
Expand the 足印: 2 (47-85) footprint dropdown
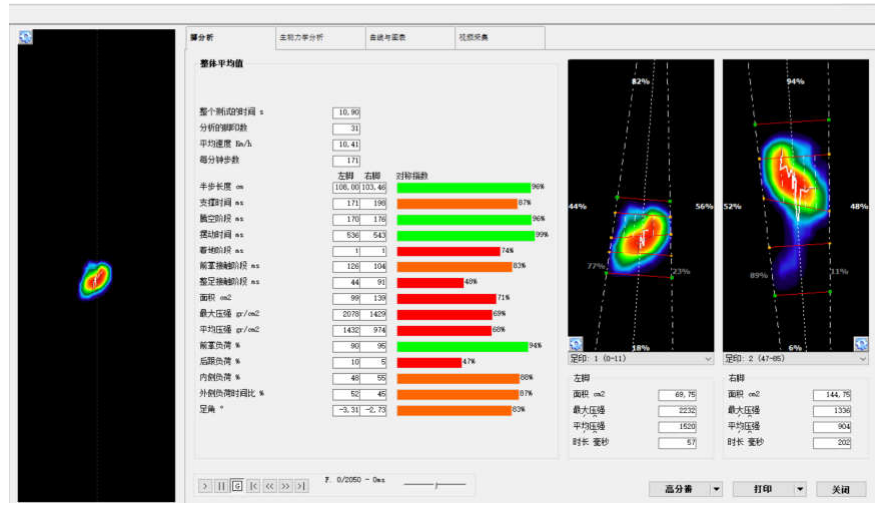(863, 358)
